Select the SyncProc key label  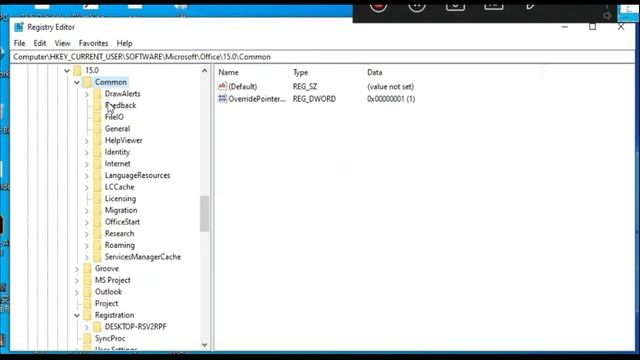coord(110,338)
